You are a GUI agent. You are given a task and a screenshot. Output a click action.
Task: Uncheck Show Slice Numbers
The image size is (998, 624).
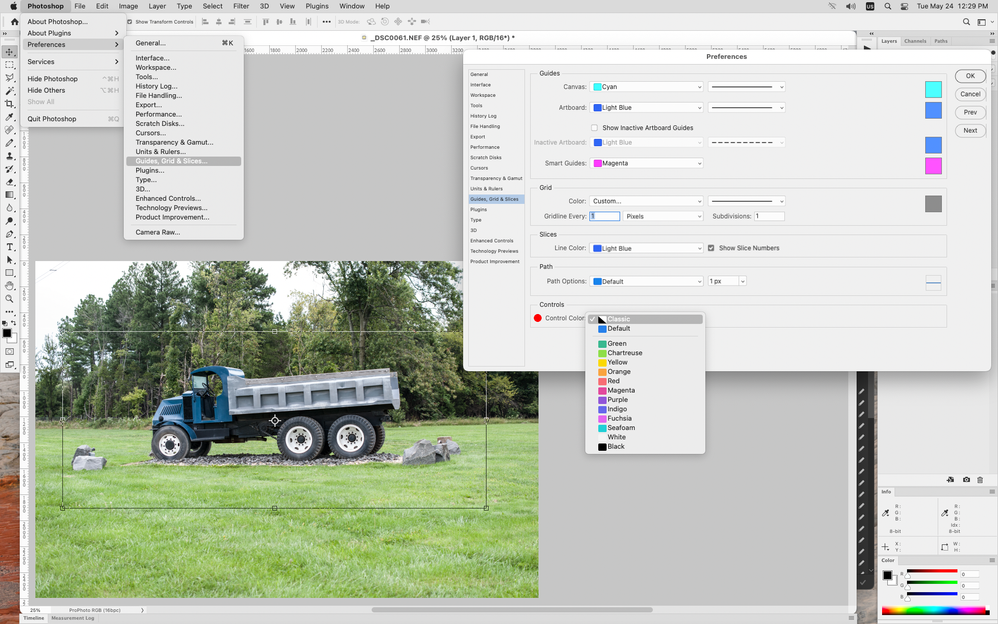coord(711,248)
